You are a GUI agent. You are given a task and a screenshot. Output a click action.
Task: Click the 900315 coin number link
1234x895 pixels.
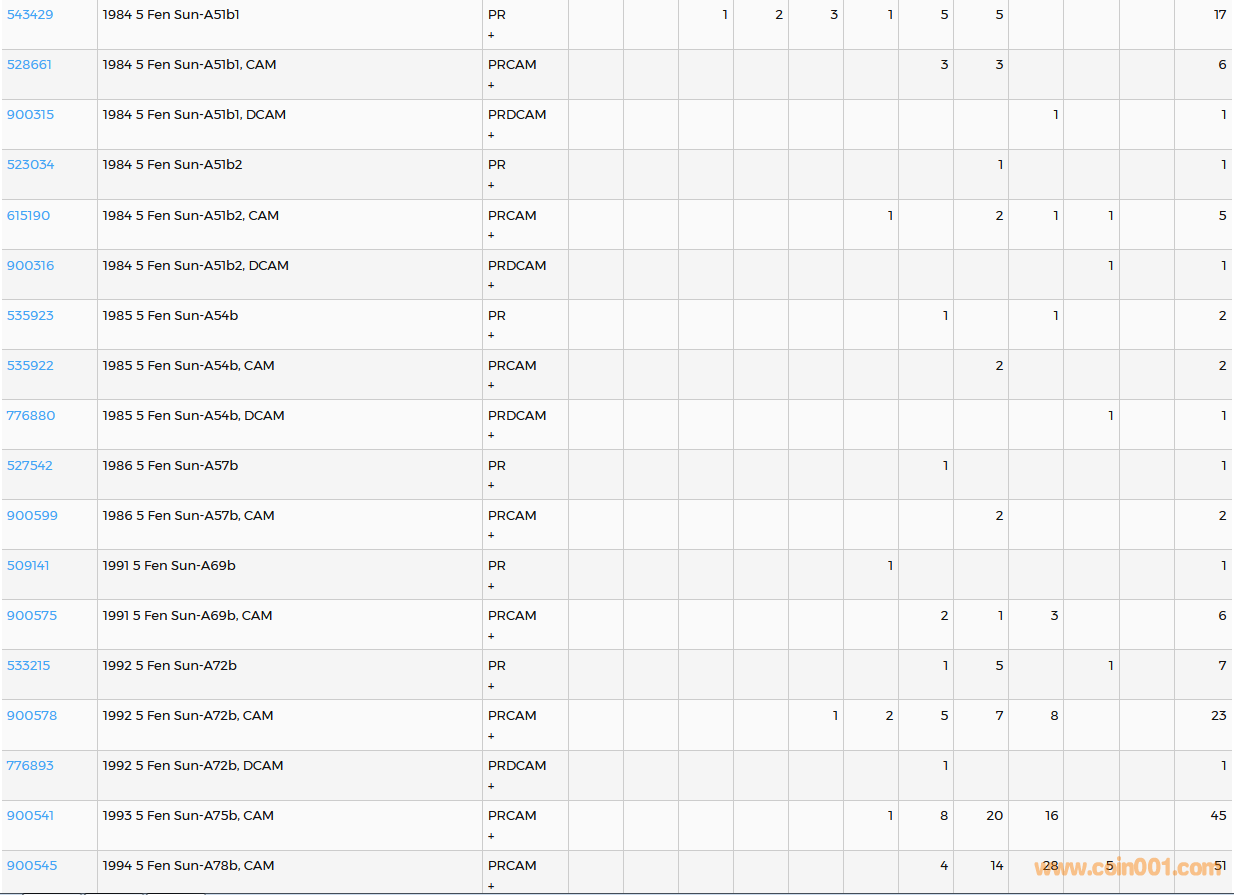point(31,115)
